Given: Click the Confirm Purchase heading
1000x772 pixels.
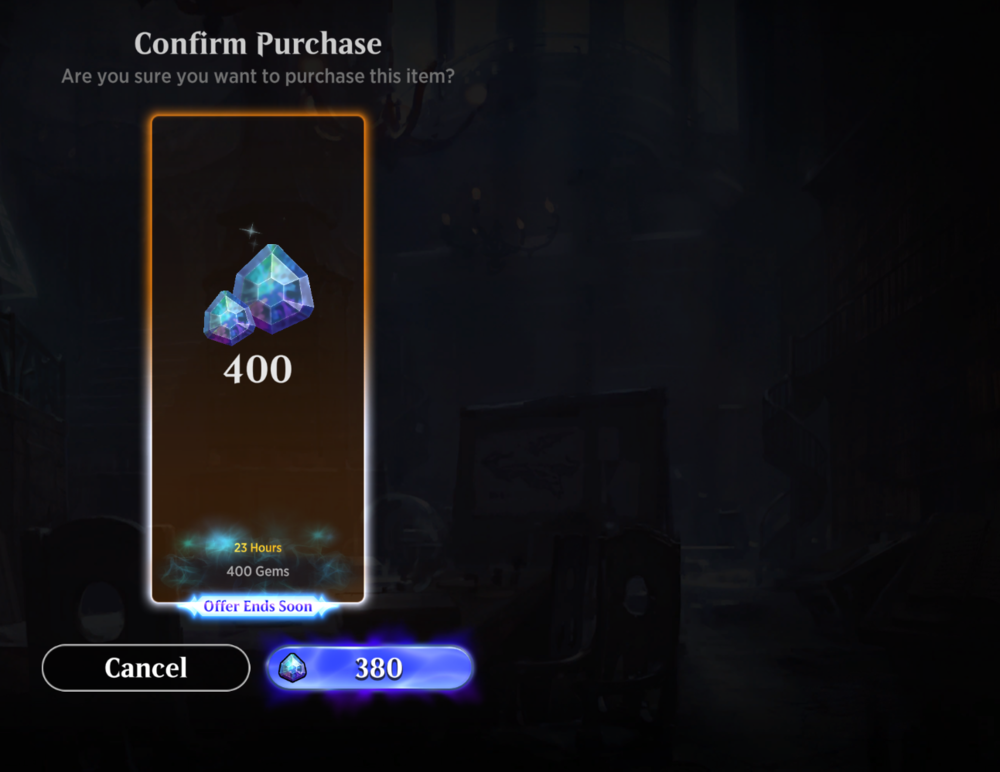Looking at the screenshot, I should 258,43.
